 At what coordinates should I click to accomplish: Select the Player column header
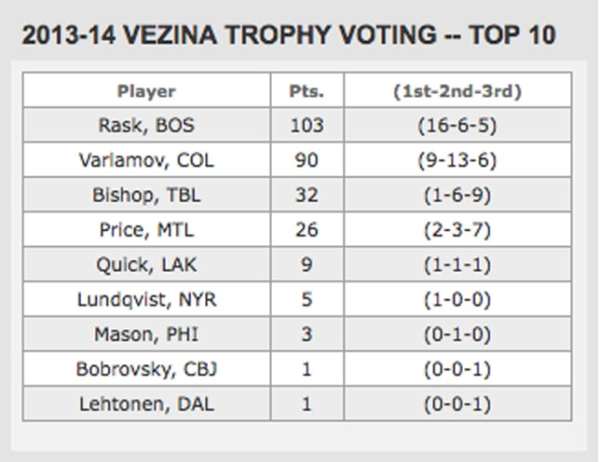[x=146, y=91]
